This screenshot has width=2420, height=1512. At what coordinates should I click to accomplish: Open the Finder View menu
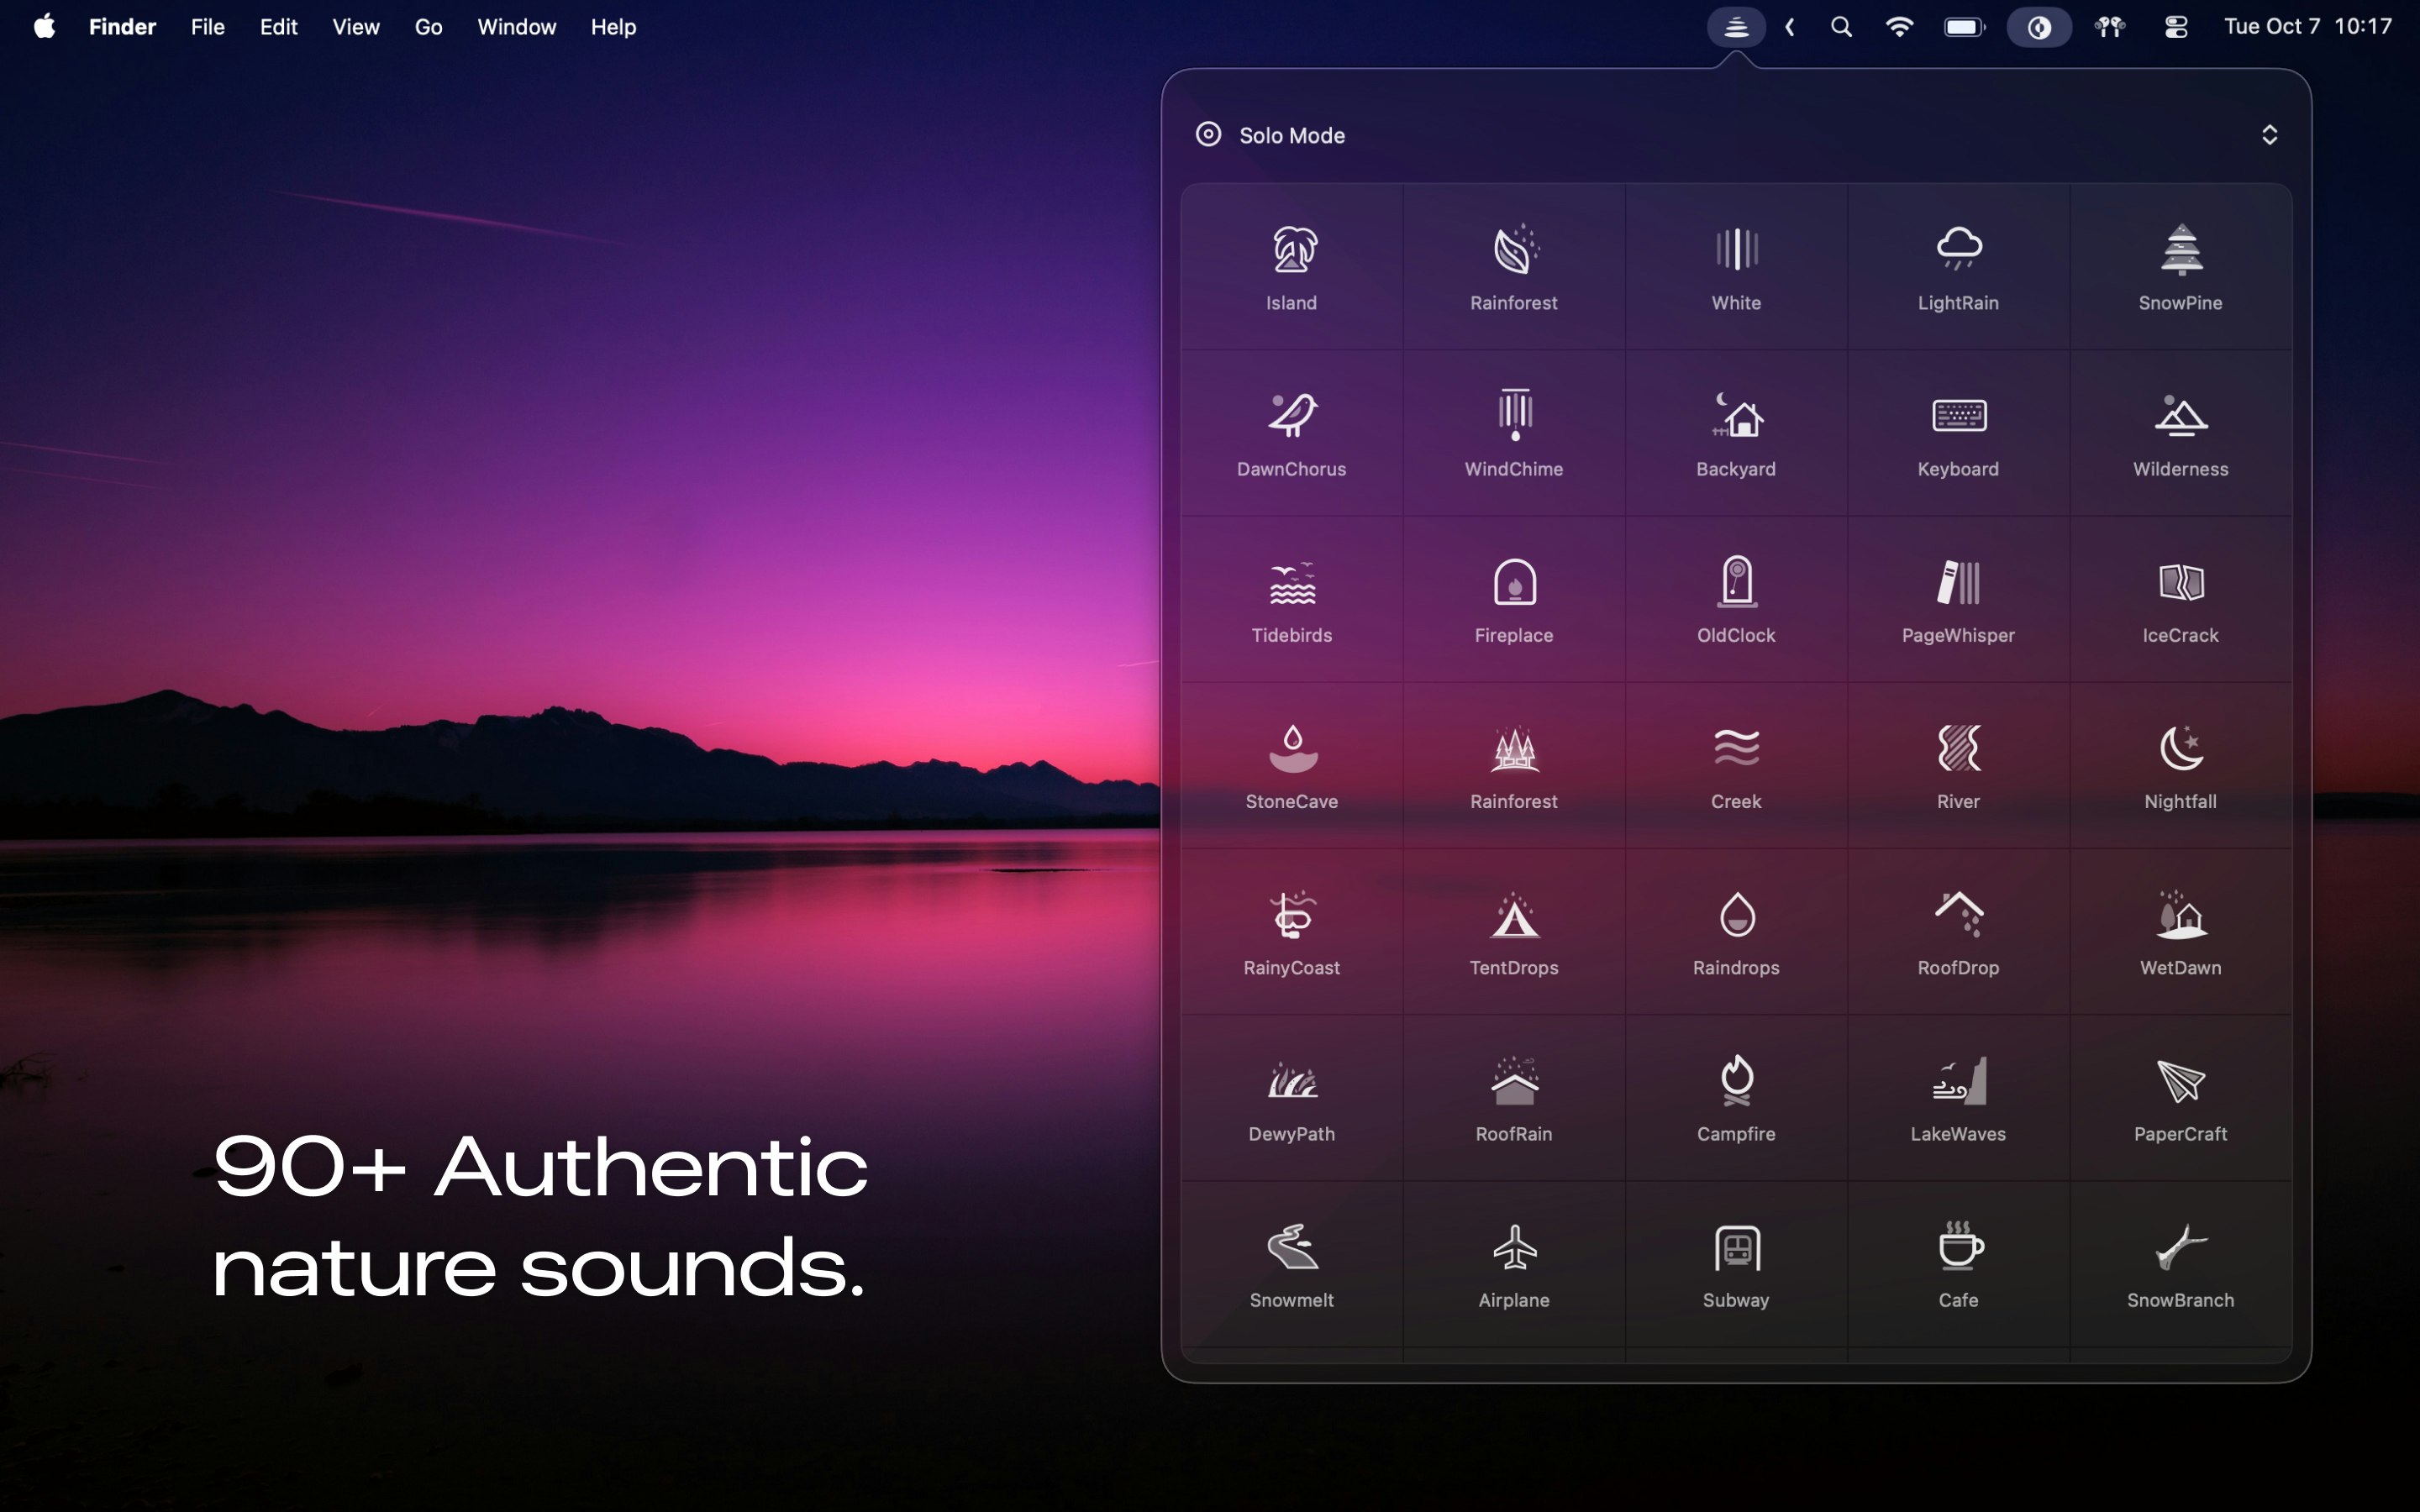pos(355,27)
